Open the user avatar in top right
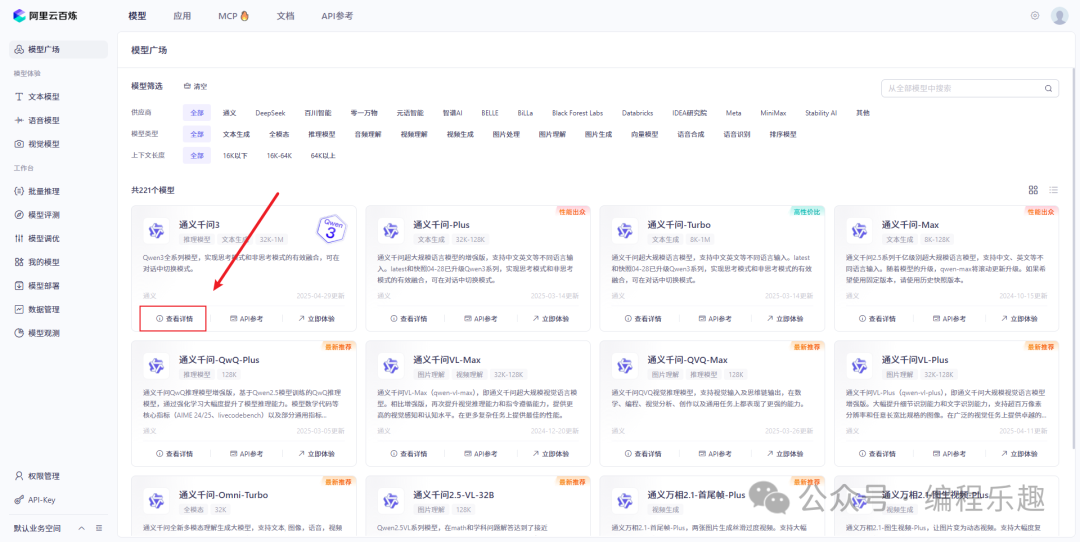Image resolution: width=1080 pixels, height=542 pixels. (x=1059, y=16)
